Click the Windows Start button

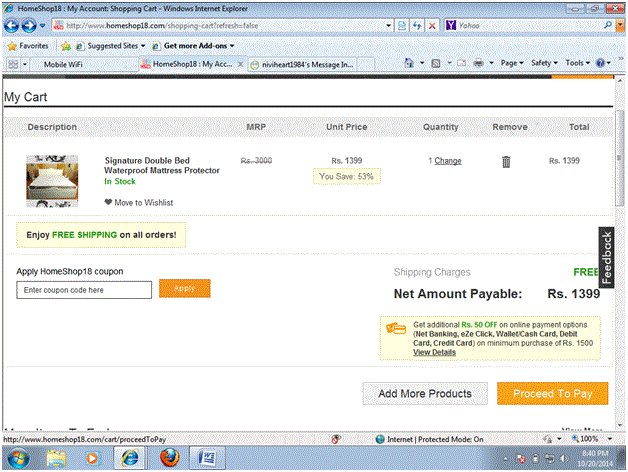coord(18,457)
